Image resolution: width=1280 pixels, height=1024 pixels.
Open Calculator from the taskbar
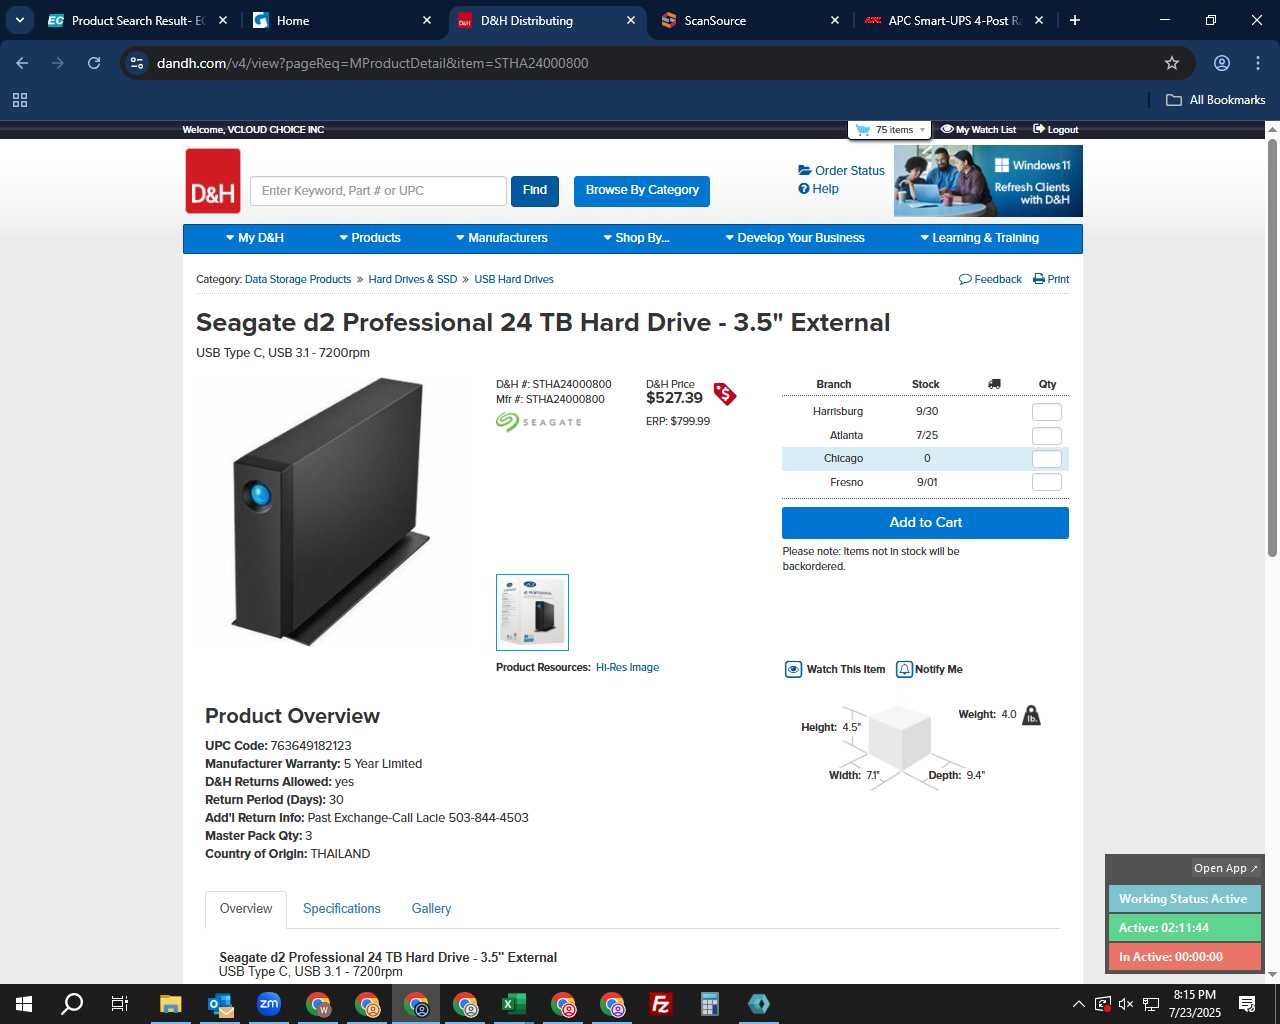point(710,1004)
